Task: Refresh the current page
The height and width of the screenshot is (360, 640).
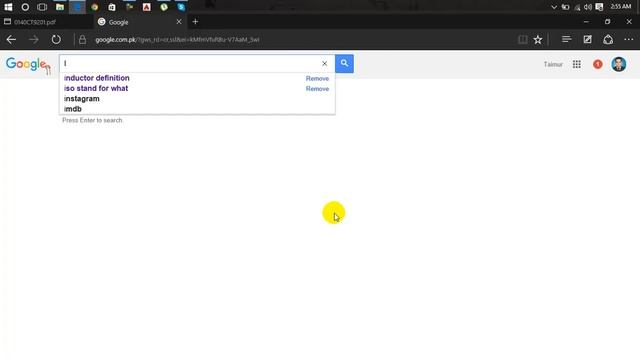Action: (x=56, y=40)
